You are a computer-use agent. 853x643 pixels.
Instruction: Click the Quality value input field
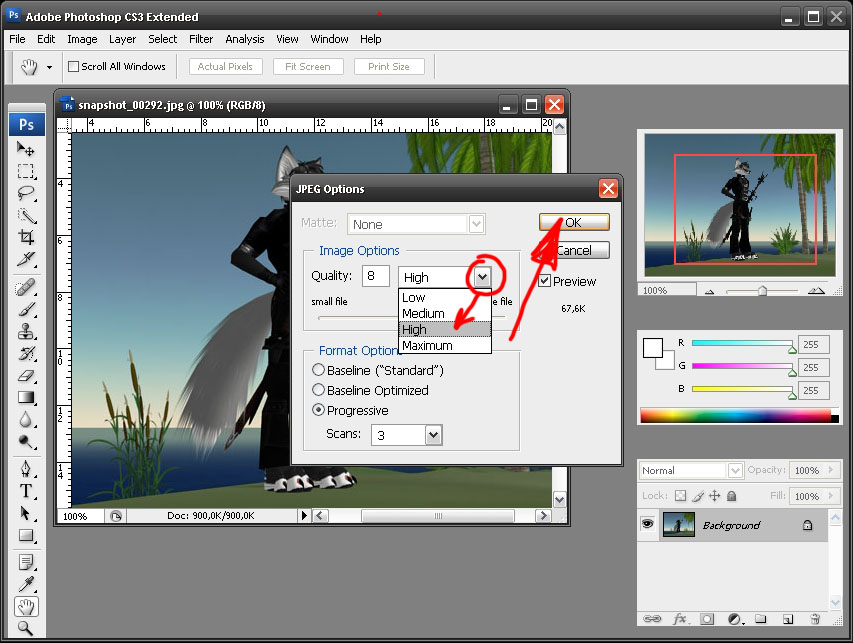[x=376, y=277]
